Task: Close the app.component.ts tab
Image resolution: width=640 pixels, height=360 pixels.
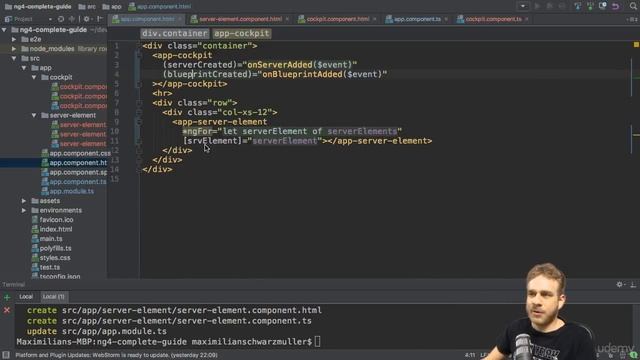Action: [446, 19]
